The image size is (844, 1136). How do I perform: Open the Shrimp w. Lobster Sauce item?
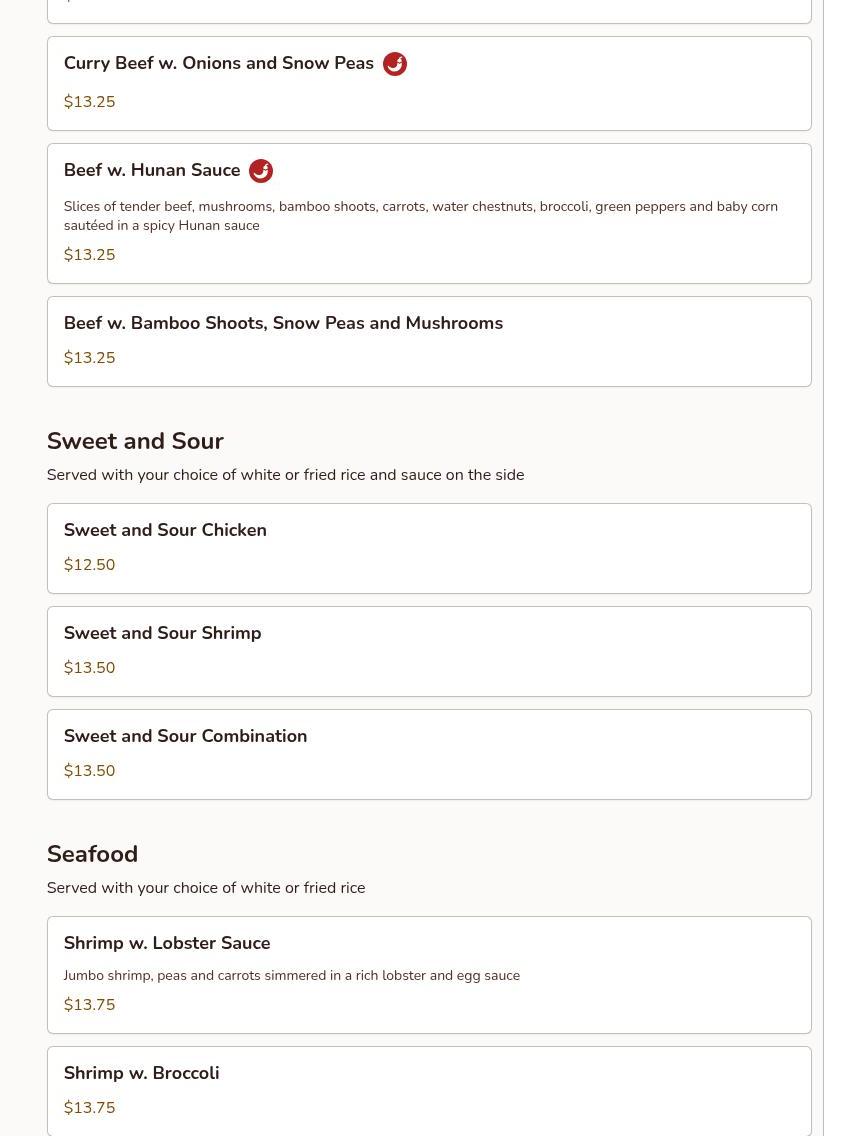tap(167, 944)
